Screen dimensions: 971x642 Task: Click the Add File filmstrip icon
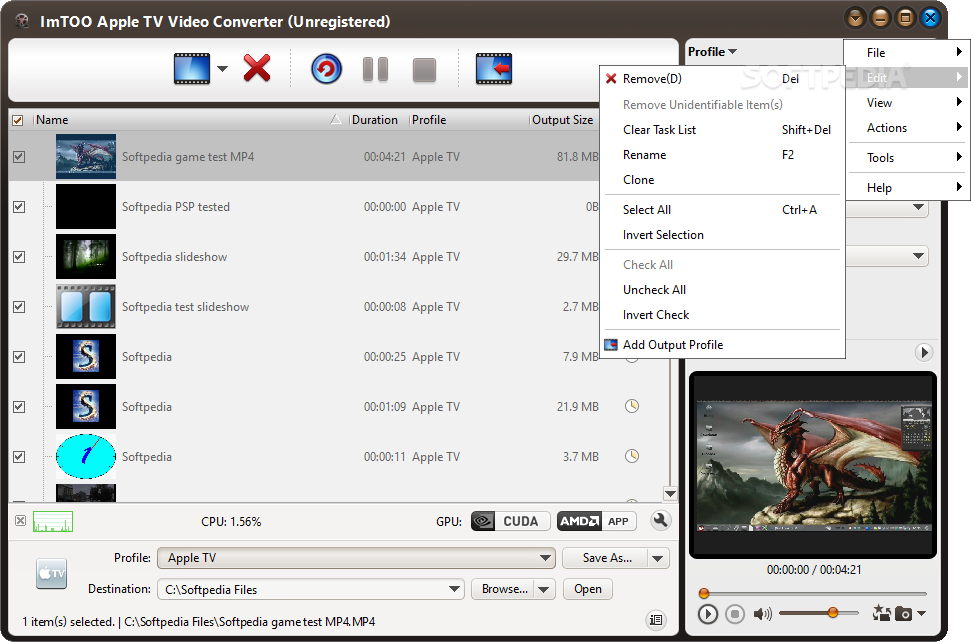pyautogui.click(x=192, y=69)
